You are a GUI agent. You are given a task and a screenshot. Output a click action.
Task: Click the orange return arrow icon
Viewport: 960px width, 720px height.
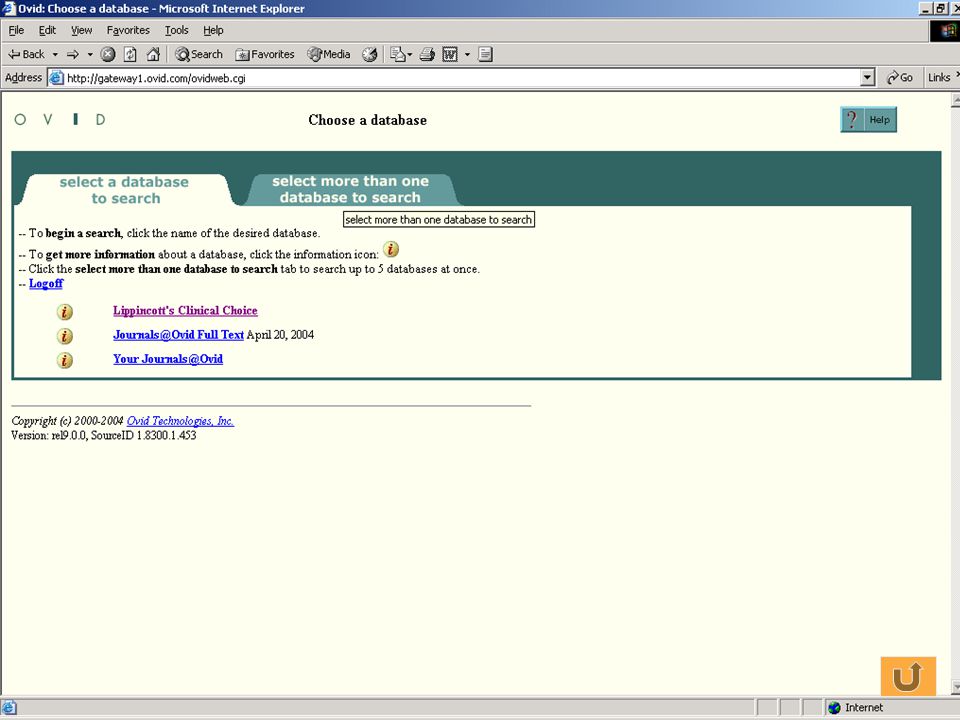click(908, 676)
